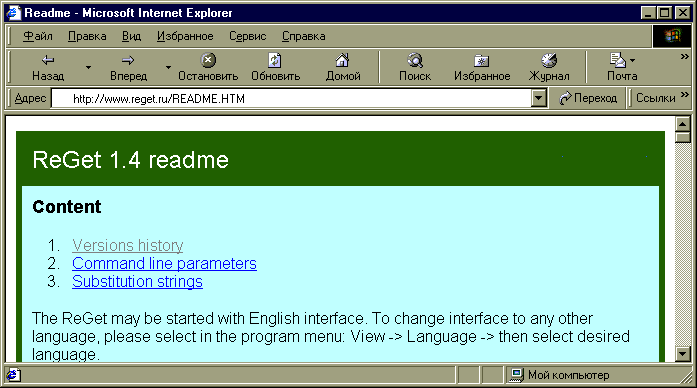The width and height of the screenshot is (697, 388).
Task: Open the Журнал history icon
Action: click(x=549, y=60)
